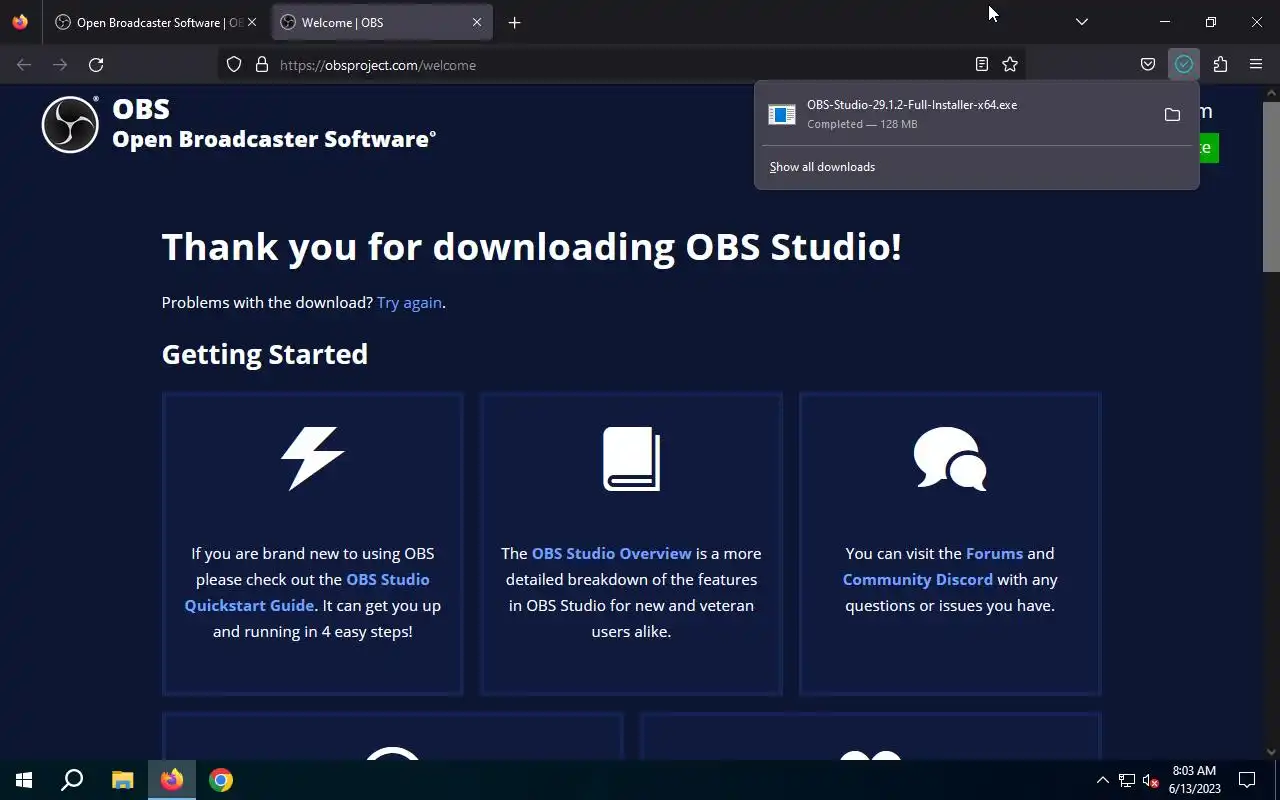This screenshot has width=1280, height=800.
Task: Open the Community Discord link
Action: pos(917,579)
